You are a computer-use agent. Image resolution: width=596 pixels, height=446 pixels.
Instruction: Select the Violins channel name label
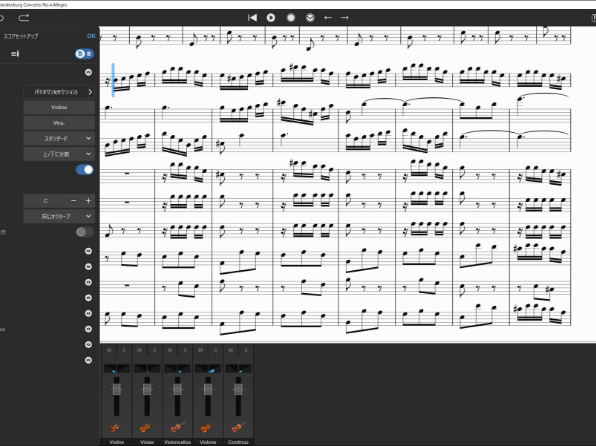click(x=117, y=442)
